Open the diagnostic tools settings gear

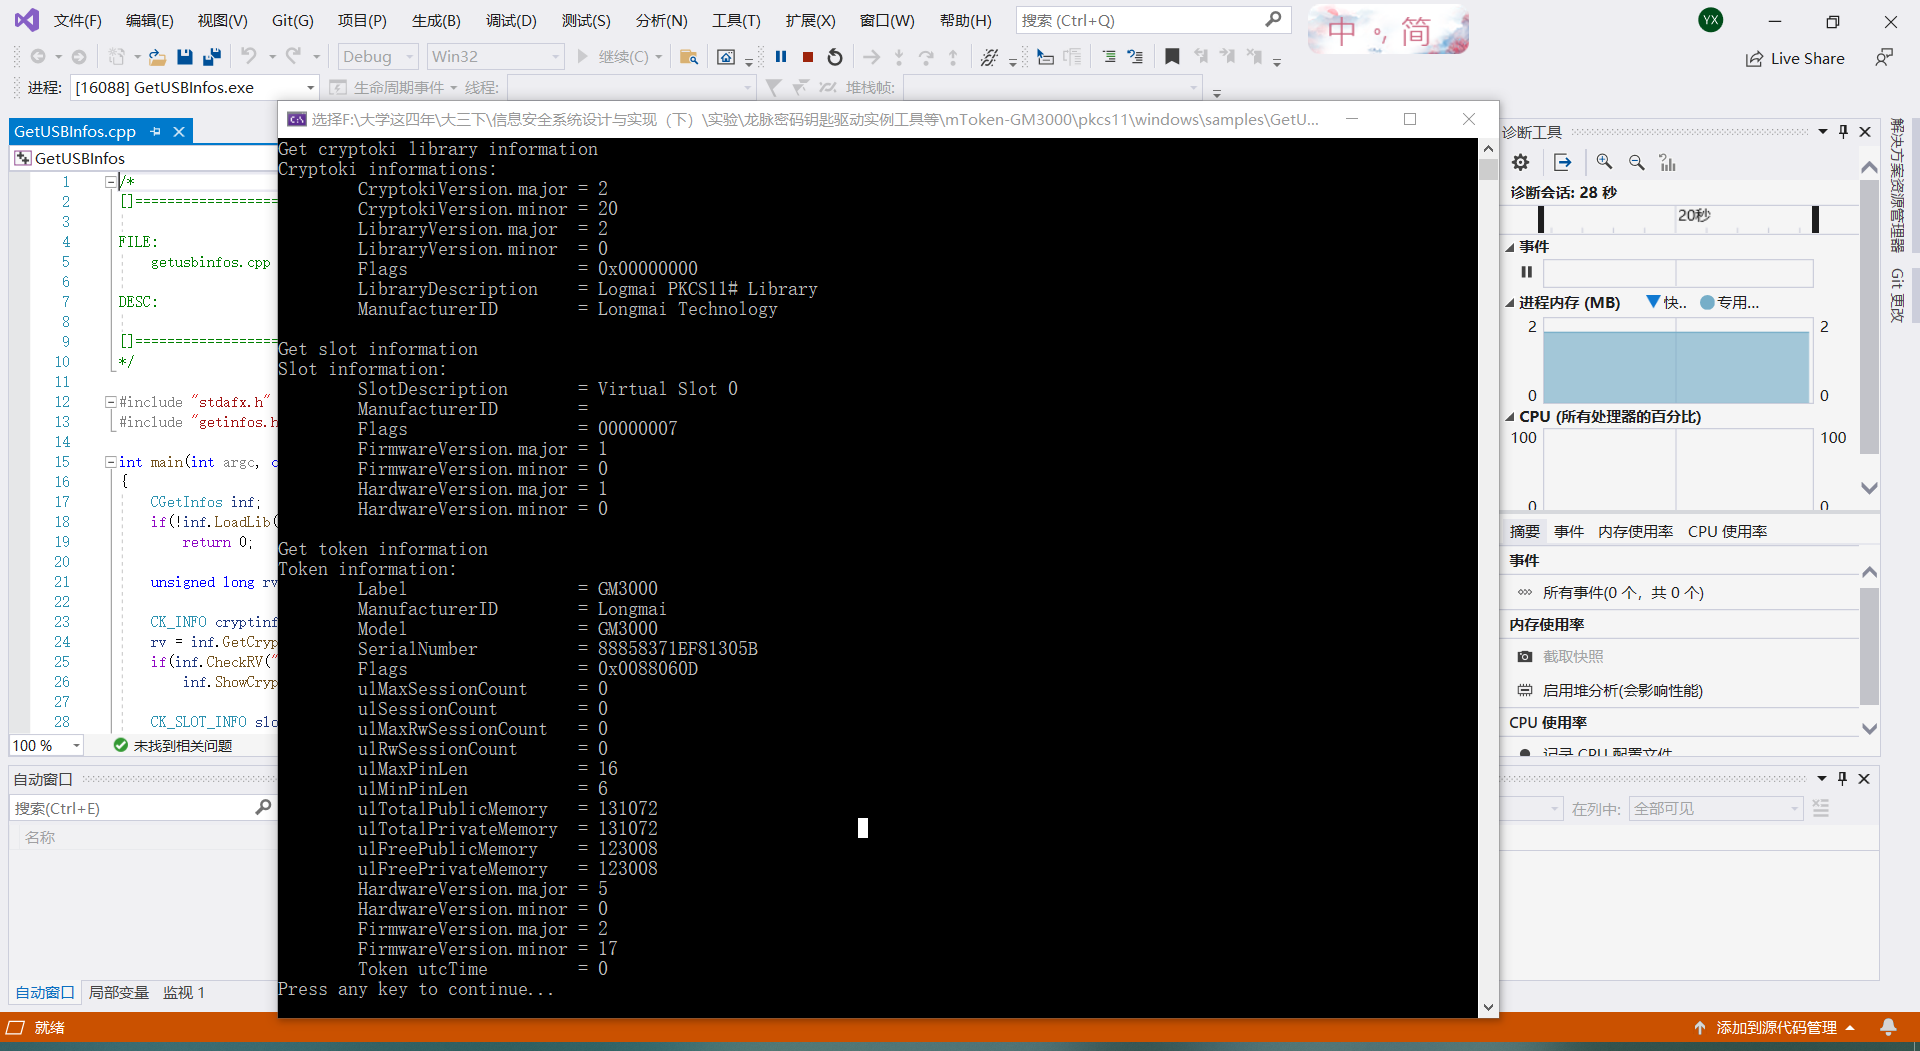click(1520, 162)
